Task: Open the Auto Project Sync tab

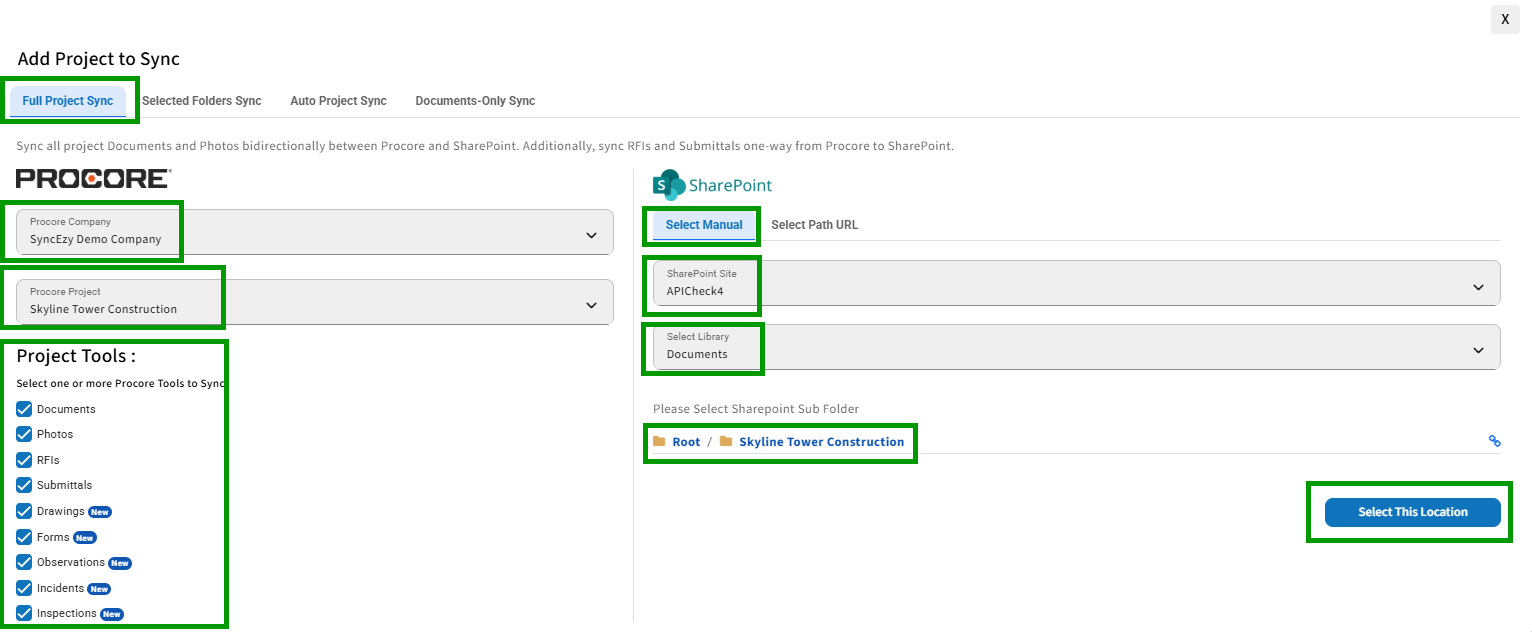Action: click(x=338, y=101)
